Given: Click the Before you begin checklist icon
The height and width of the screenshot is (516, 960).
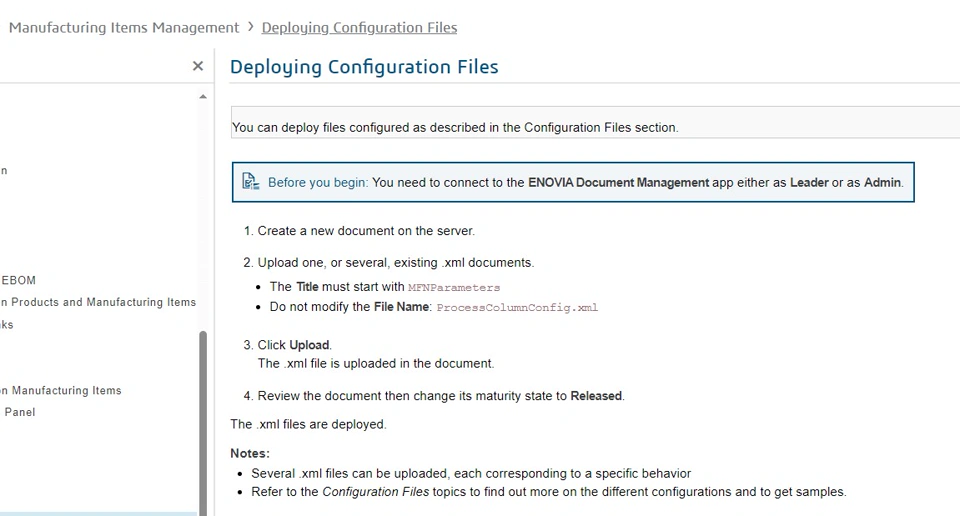Looking at the screenshot, I should (x=250, y=181).
